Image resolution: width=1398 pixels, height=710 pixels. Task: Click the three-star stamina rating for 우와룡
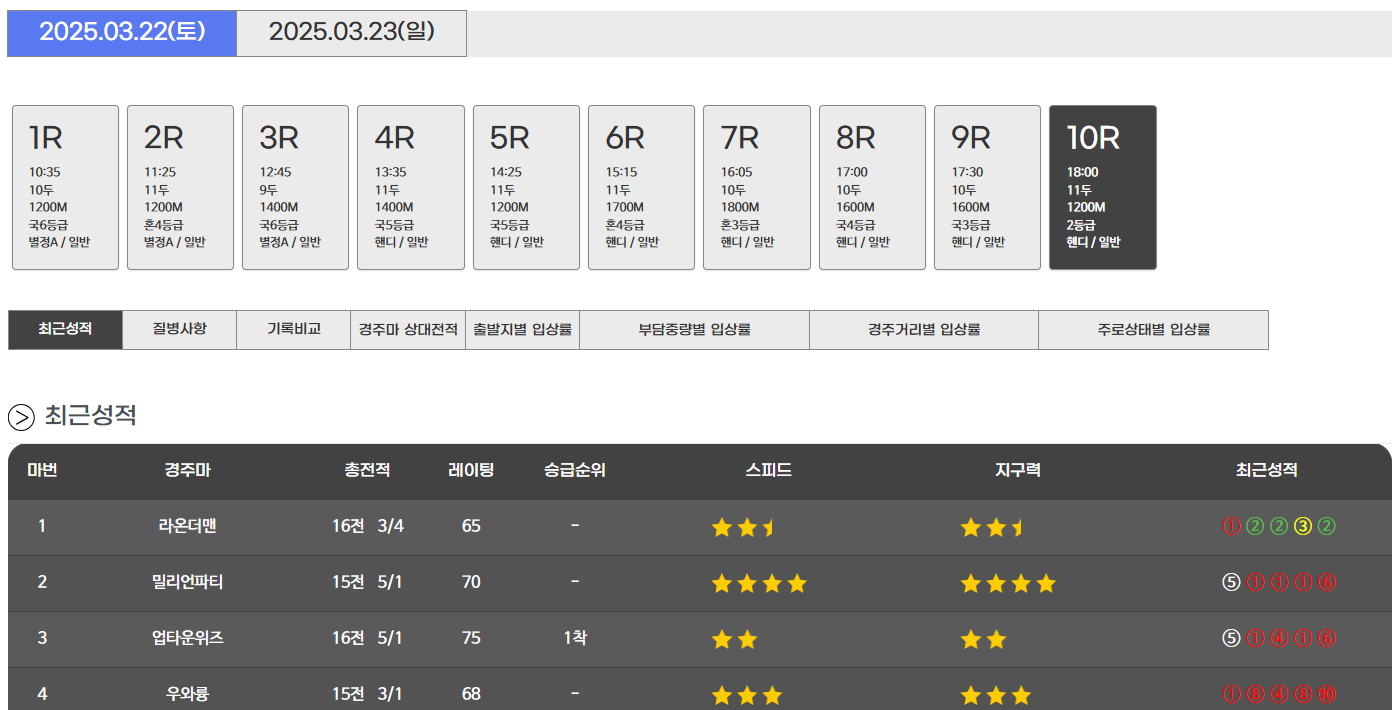(995, 695)
